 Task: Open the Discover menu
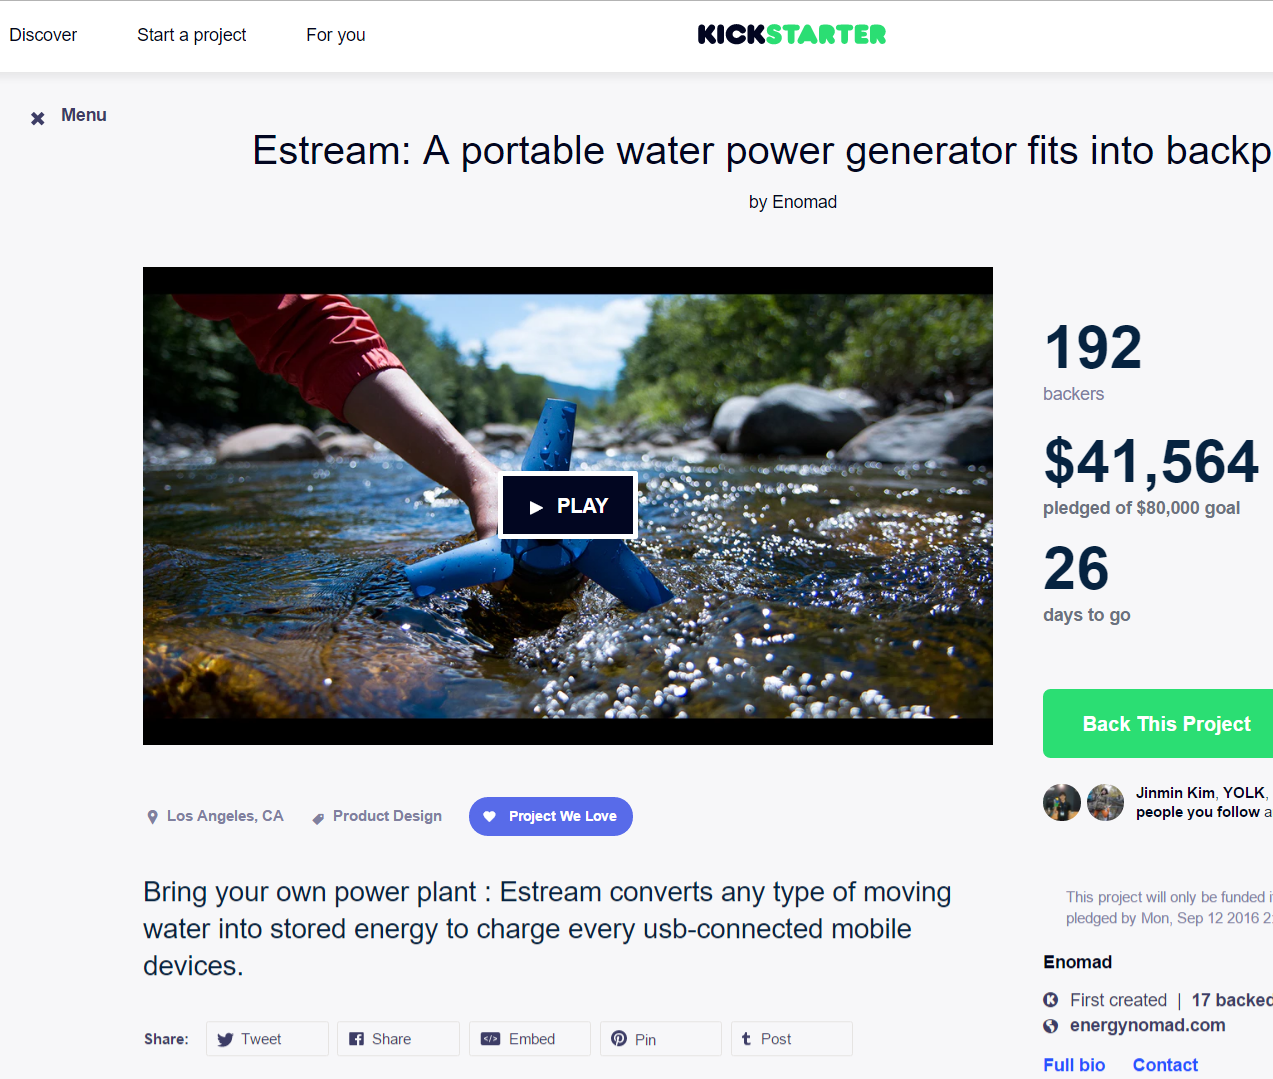click(43, 34)
